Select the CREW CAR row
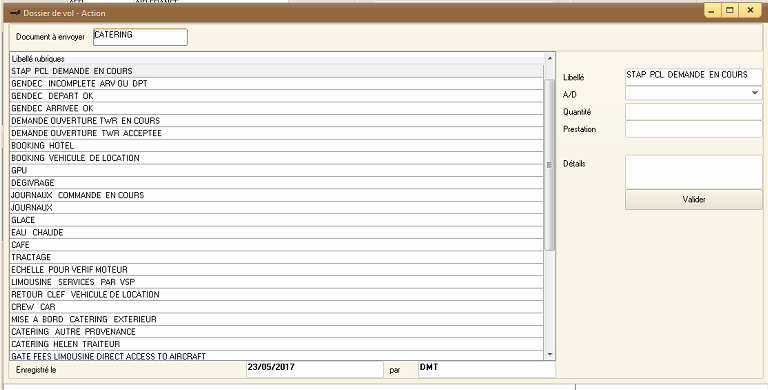The height and width of the screenshot is (390, 768). (x=277, y=307)
